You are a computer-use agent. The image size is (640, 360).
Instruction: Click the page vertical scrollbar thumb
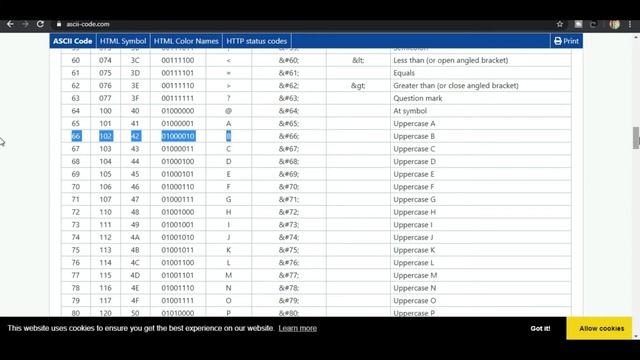(x=636, y=138)
